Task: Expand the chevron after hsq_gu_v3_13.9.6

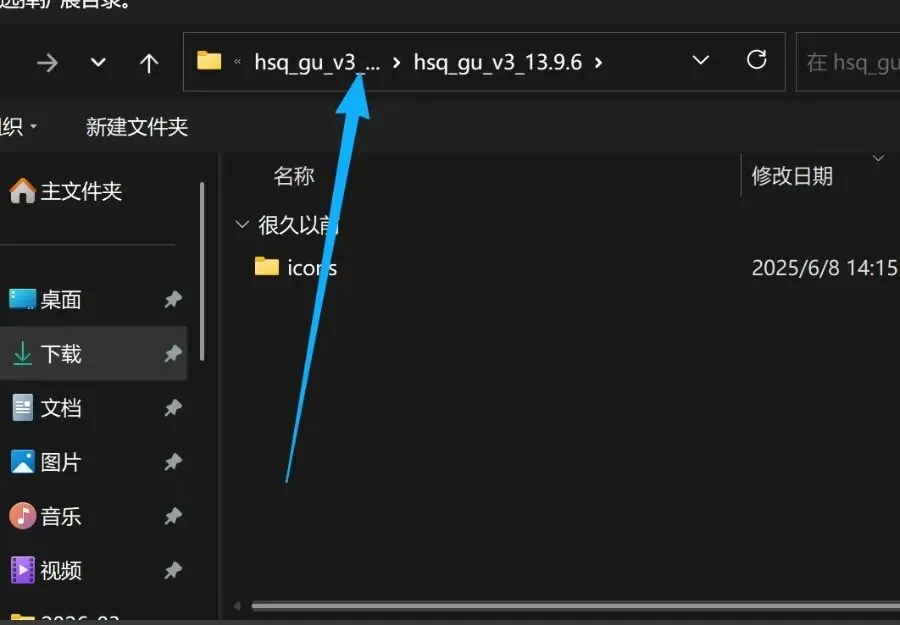Action: click(599, 62)
